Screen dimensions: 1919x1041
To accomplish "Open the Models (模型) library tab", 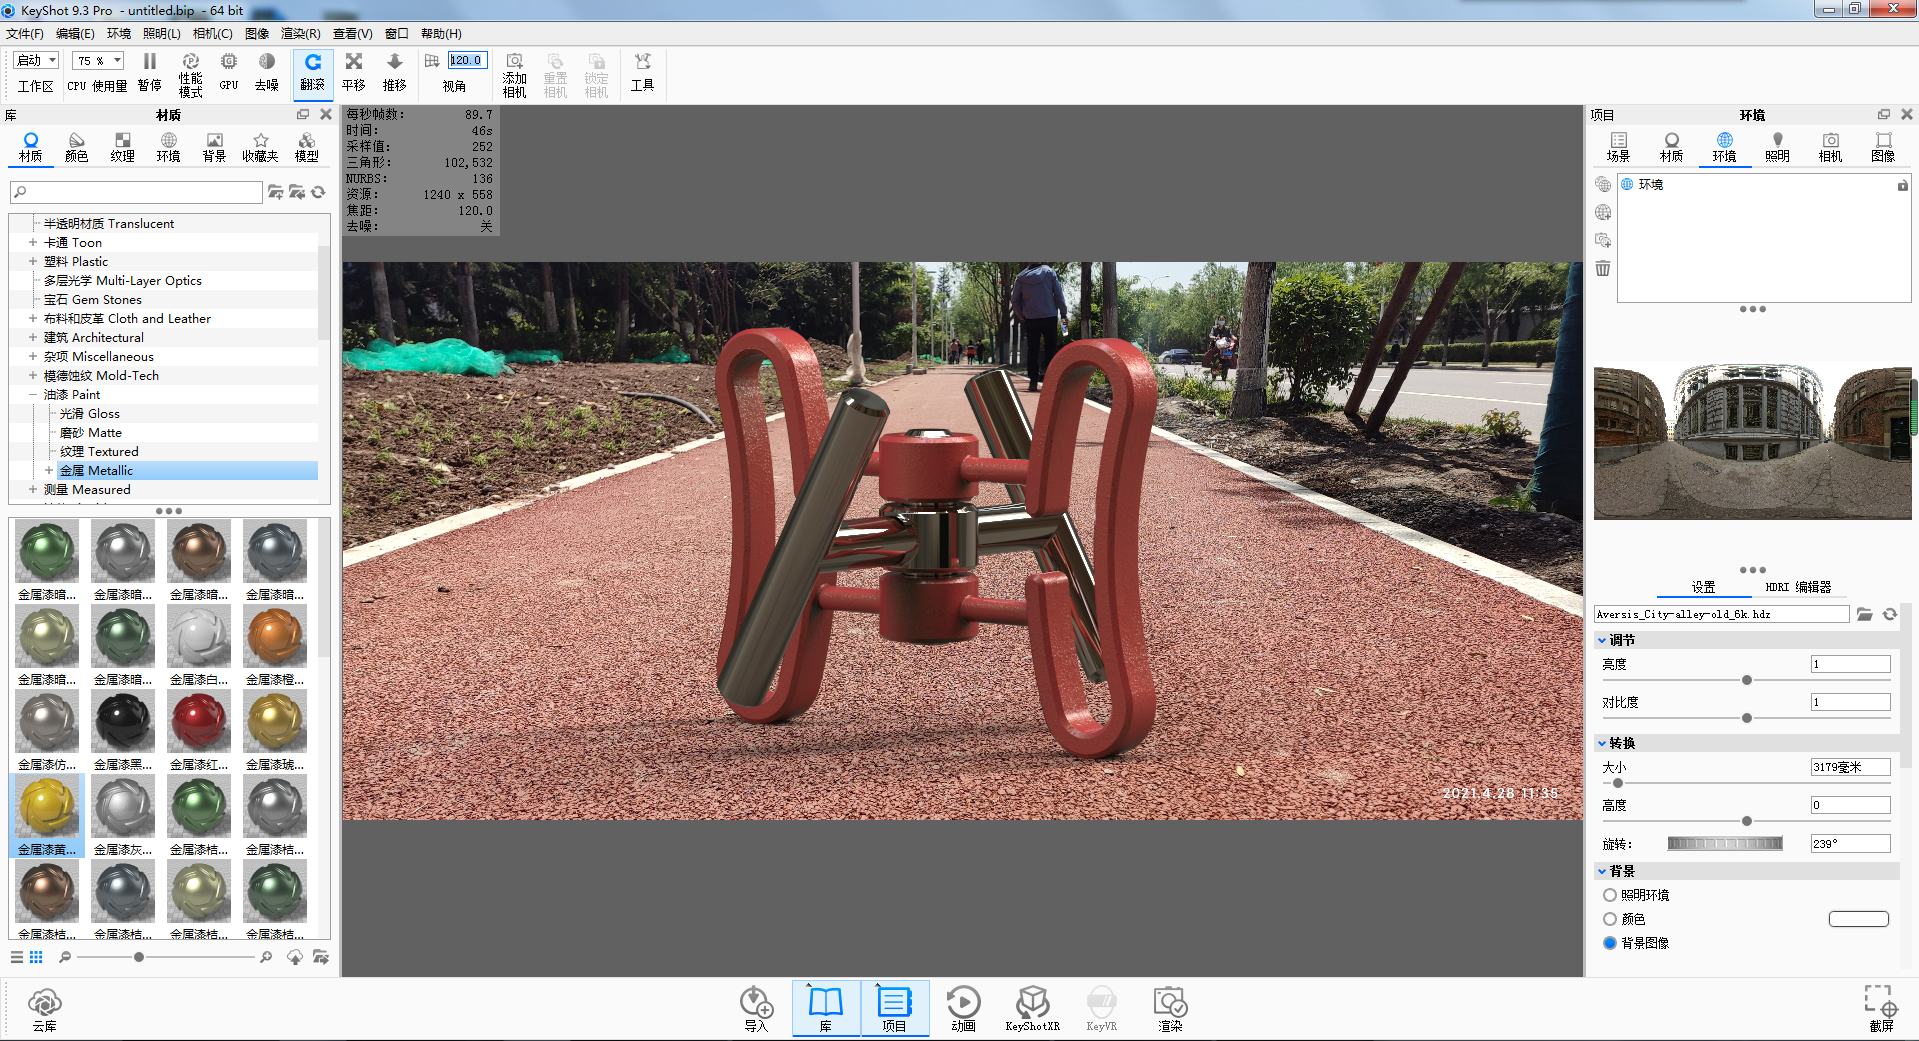I will [307, 147].
